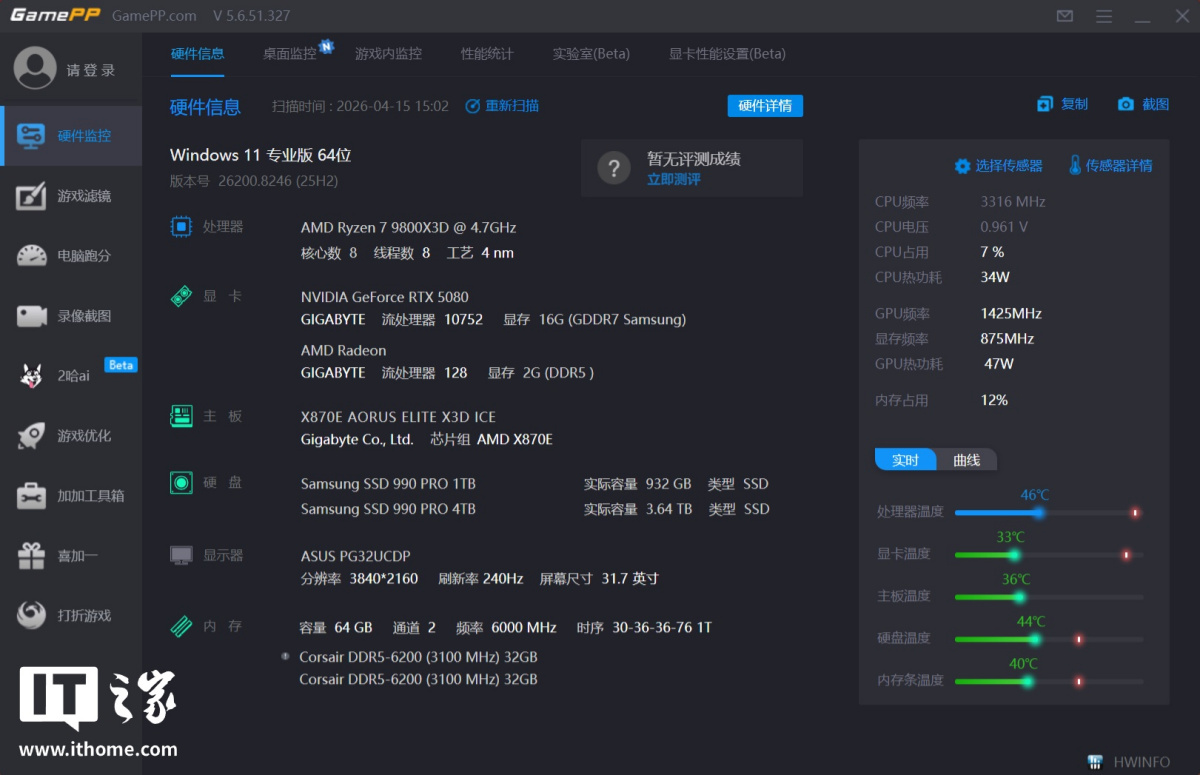Screen dimensions: 1200x775
Task: Click 重新扫描 to rescan hardware
Action: [503, 106]
